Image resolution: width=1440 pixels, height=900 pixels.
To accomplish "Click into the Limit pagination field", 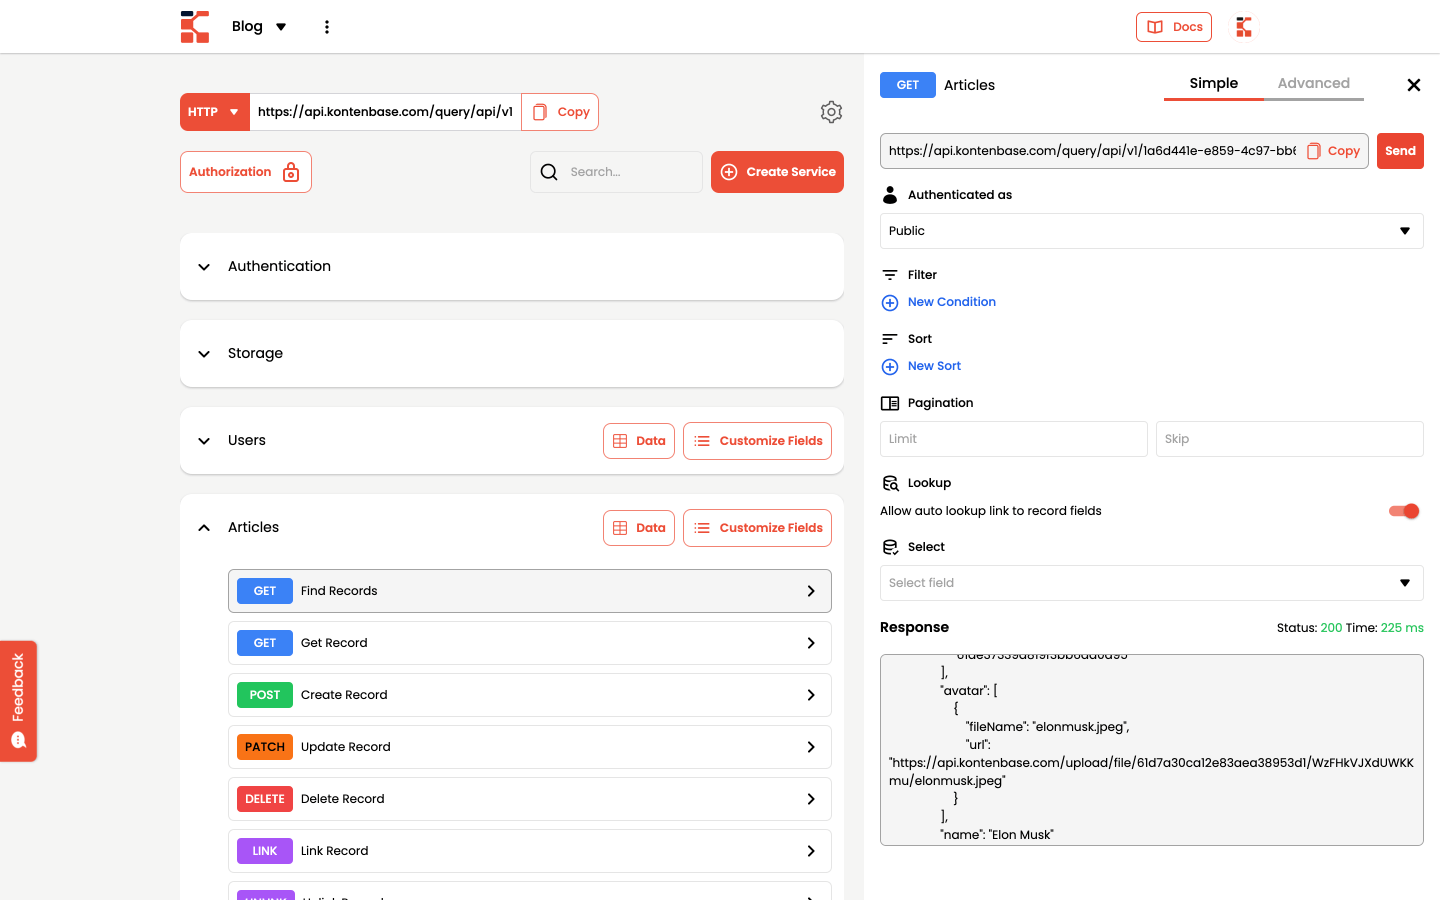I will point(1013,439).
